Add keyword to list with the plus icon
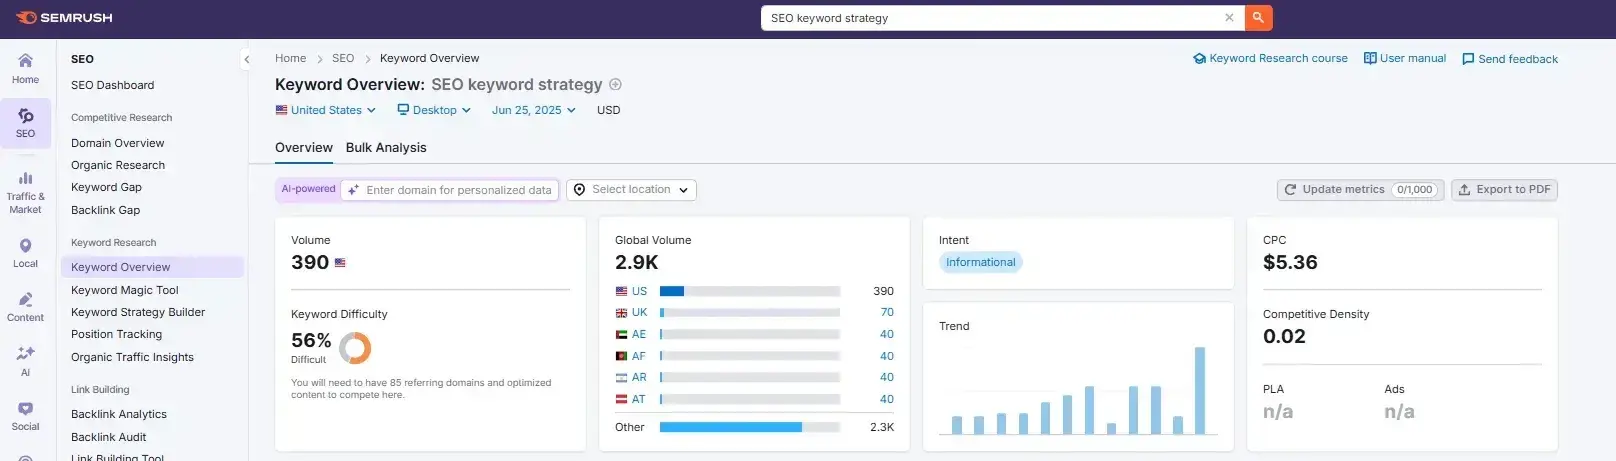This screenshot has height=461, width=1616. [x=616, y=84]
